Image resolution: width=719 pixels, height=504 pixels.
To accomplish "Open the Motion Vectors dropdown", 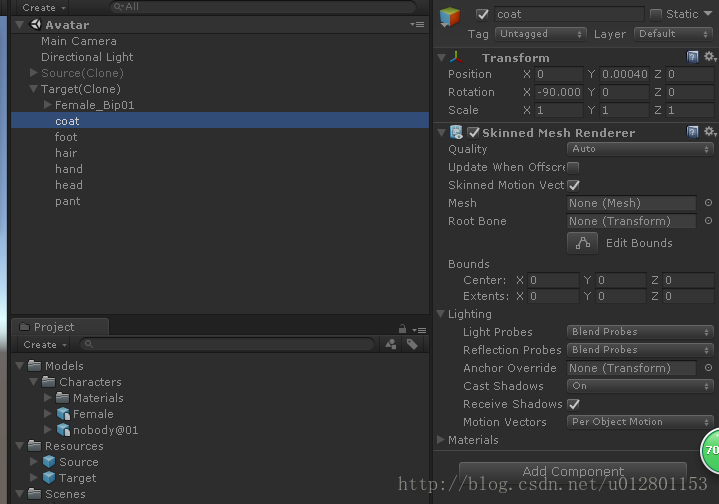I will point(640,422).
